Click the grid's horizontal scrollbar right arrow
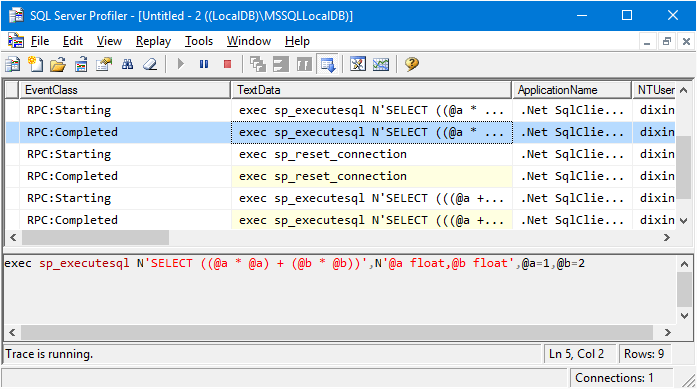 pyautogui.click(x=667, y=238)
